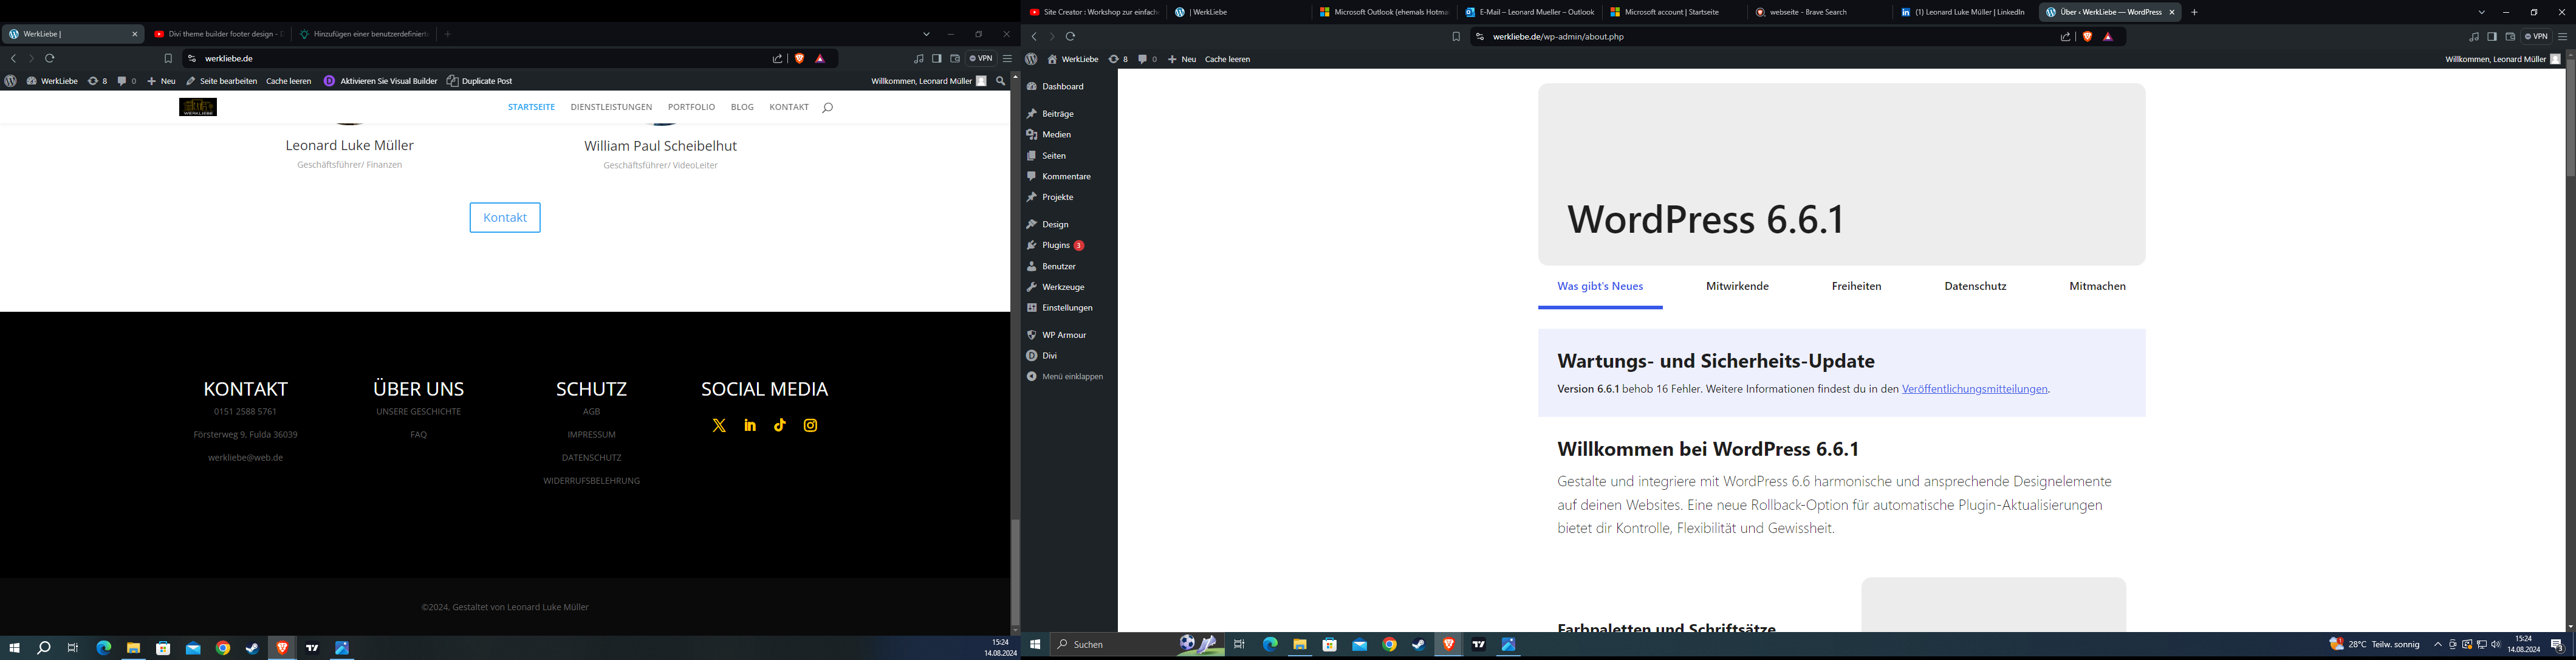Viewport: 2576px width, 660px height.
Task: Open the notification center on right taskbar
Action: [2557, 645]
